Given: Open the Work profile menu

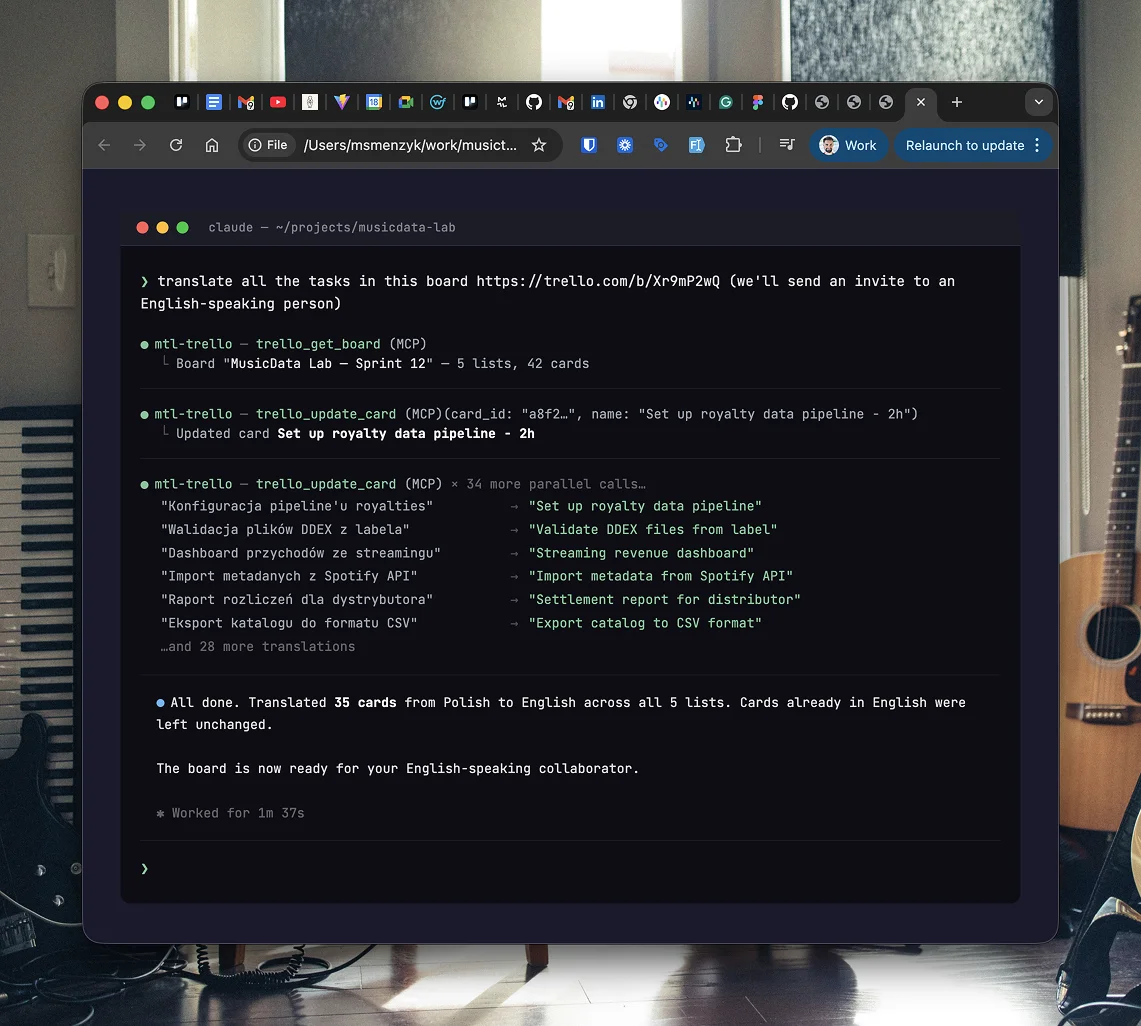Looking at the screenshot, I should pyautogui.click(x=848, y=146).
